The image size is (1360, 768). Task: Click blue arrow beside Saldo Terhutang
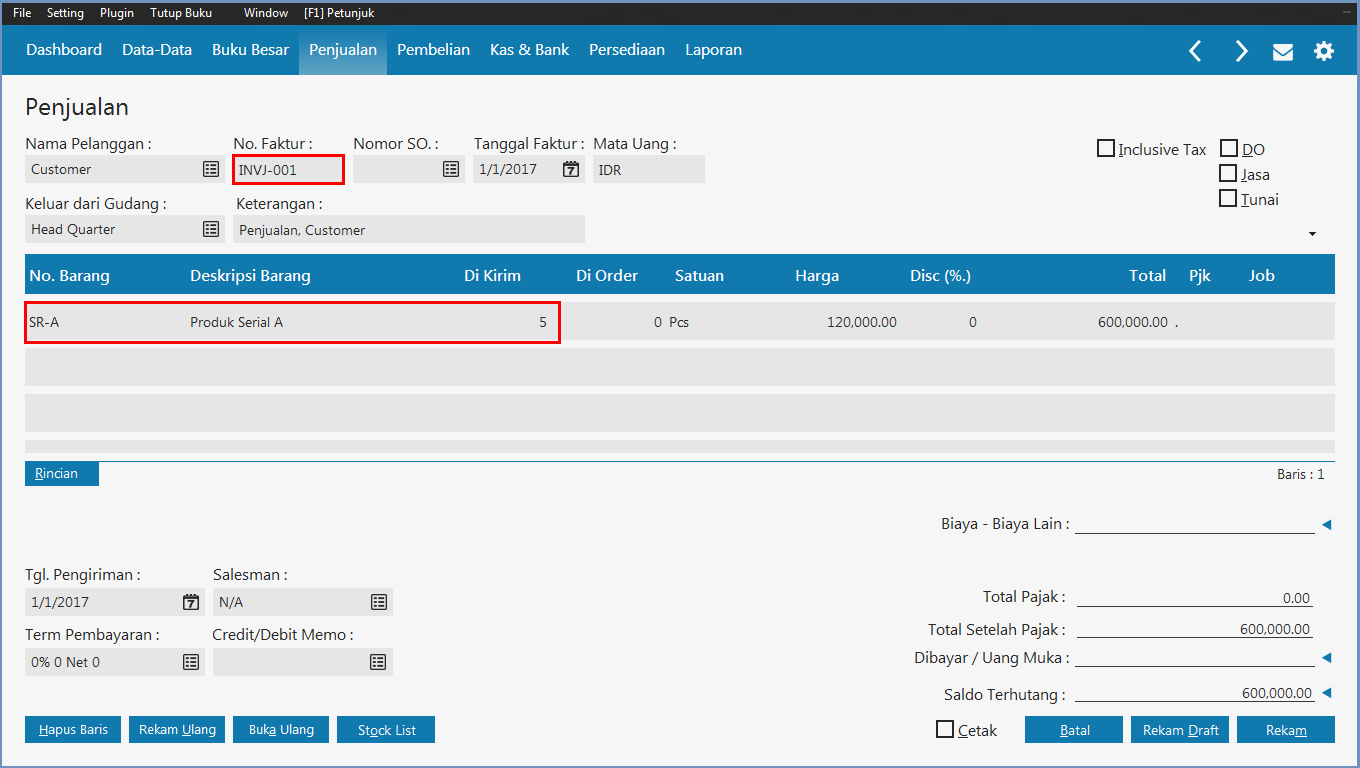[x=1327, y=693]
